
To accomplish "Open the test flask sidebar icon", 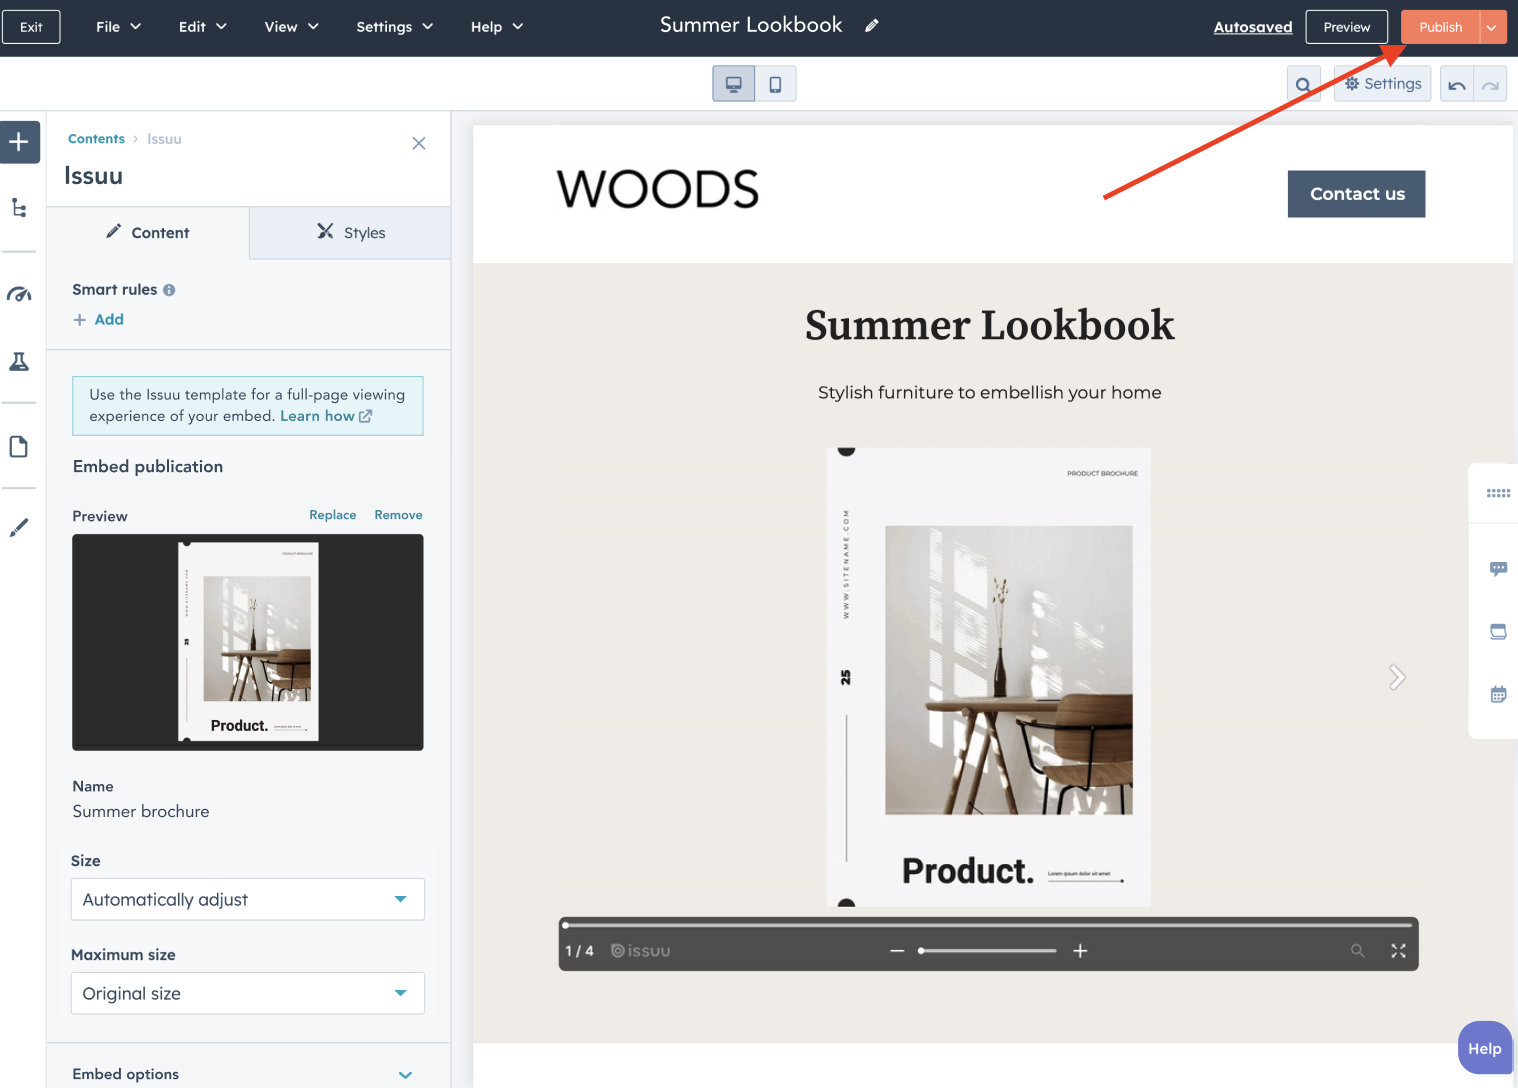I will point(19,362).
